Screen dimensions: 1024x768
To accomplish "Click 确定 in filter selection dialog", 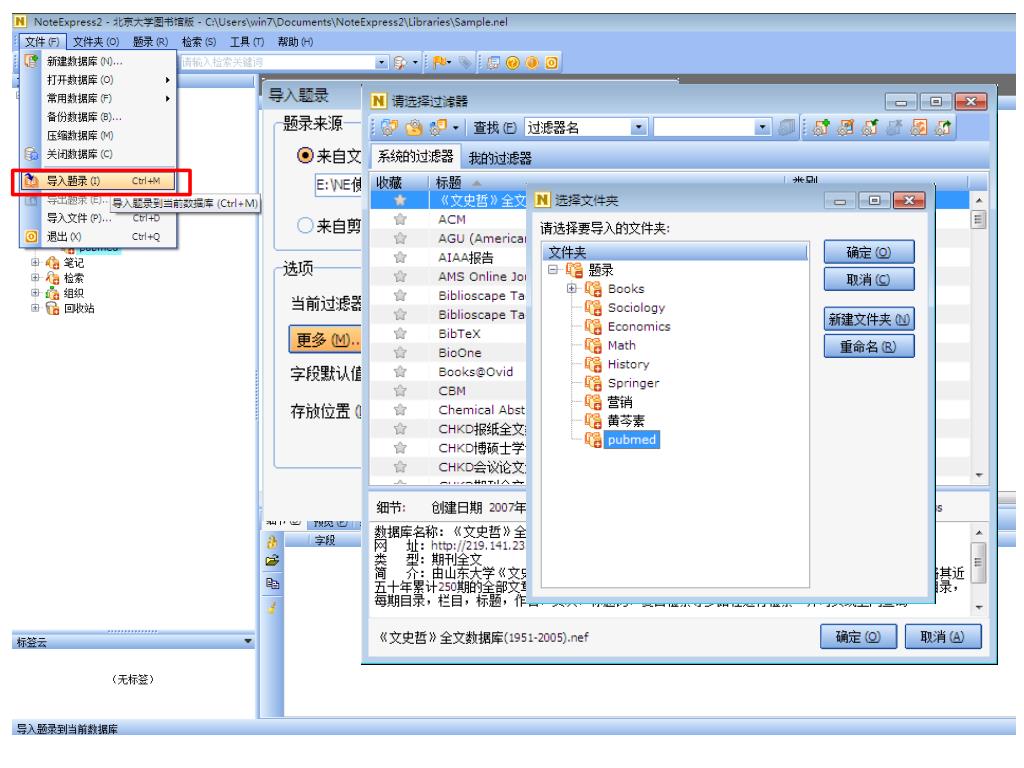I will tap(858, 637).
